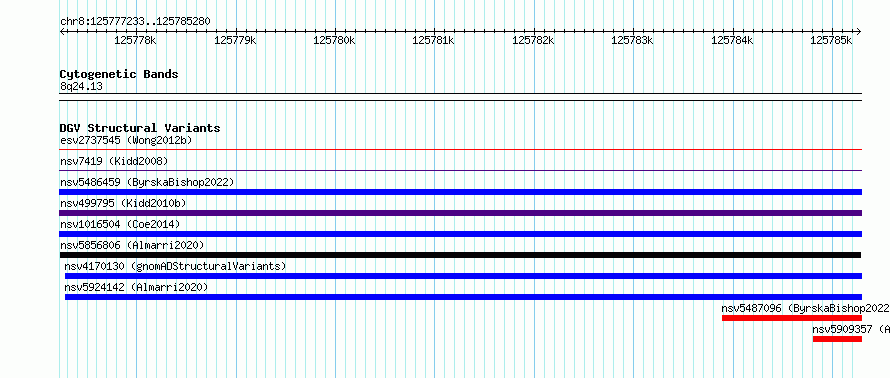This screenshot has height=378, width=890.
Task: Click the black bar under nsv5856806
Action: [461, 255]
